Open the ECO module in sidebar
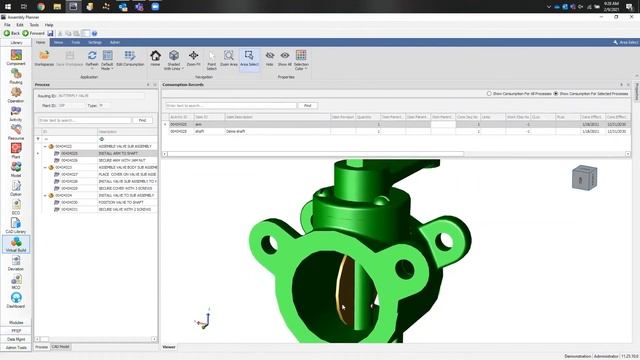This screenshot has height=360, width=640. [16, 207]
